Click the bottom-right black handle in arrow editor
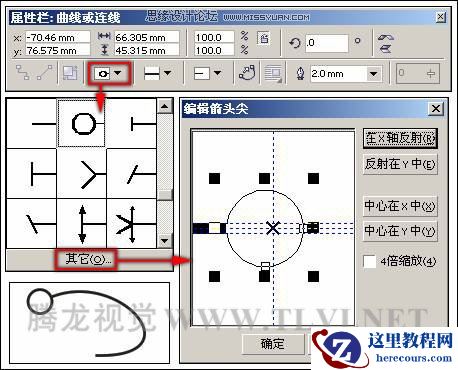 click(x=313, y=276)
